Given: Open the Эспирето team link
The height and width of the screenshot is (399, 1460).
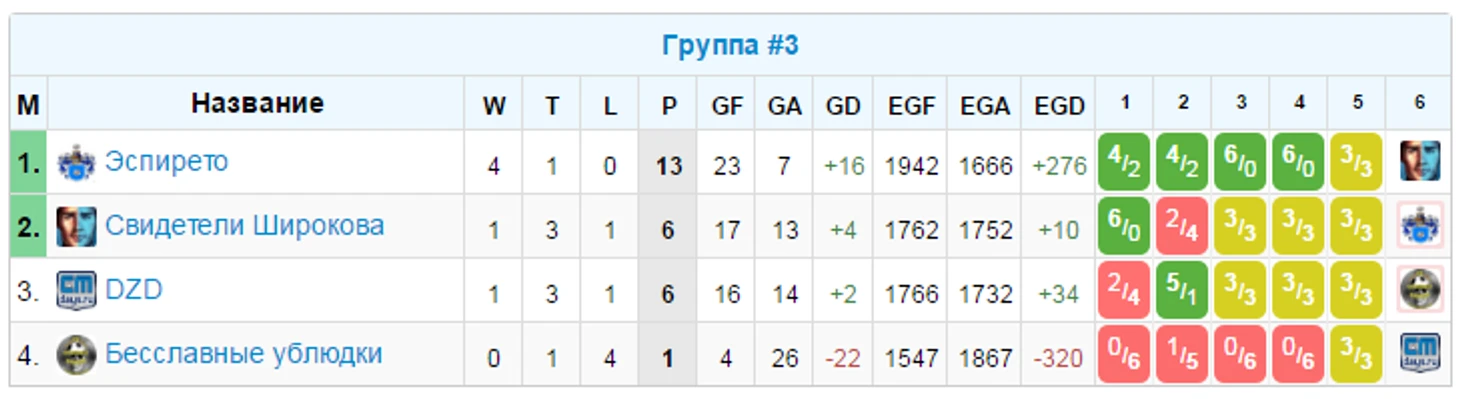Looking at the screenshot, I should point(167,162).
